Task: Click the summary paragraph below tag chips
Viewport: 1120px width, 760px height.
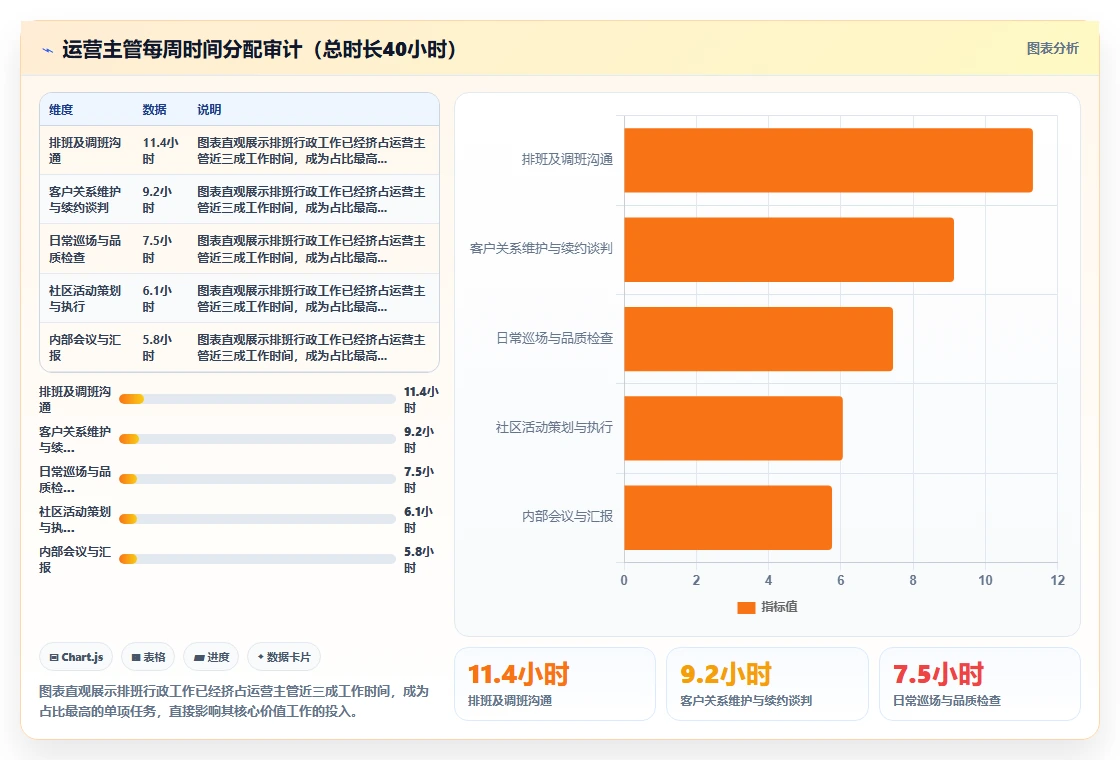Action: (234, 701)
